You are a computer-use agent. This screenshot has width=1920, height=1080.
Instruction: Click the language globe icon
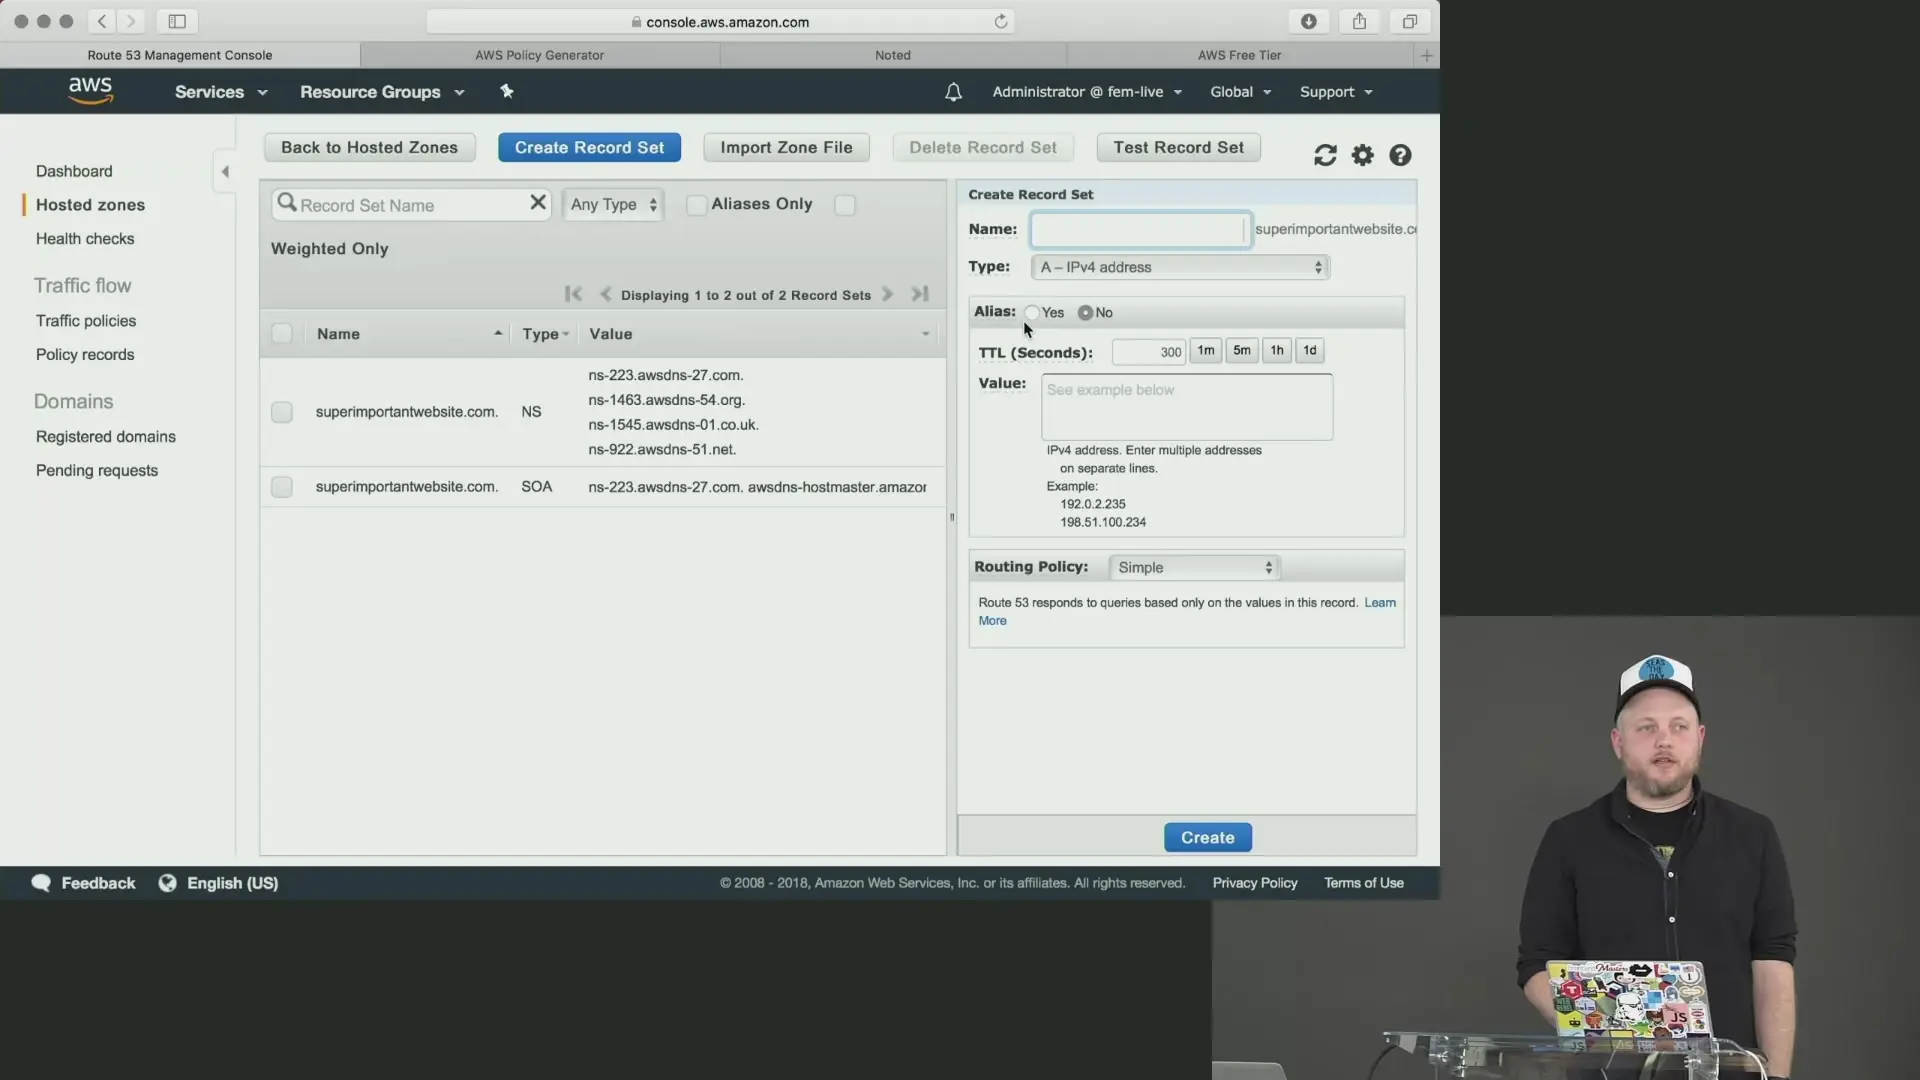167,883
